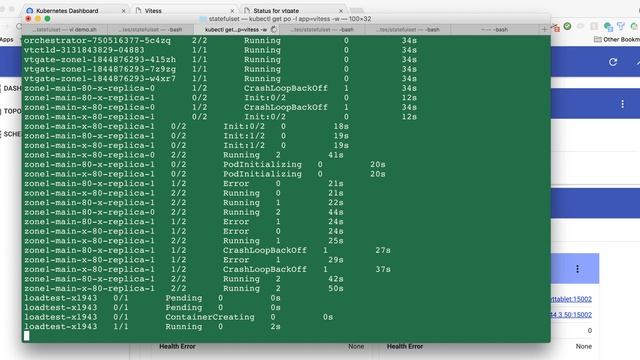640x360 pixels.
Task: Click the 'Health Error' label on the right card
Action: pyautogui.click(x=405, y=346)
